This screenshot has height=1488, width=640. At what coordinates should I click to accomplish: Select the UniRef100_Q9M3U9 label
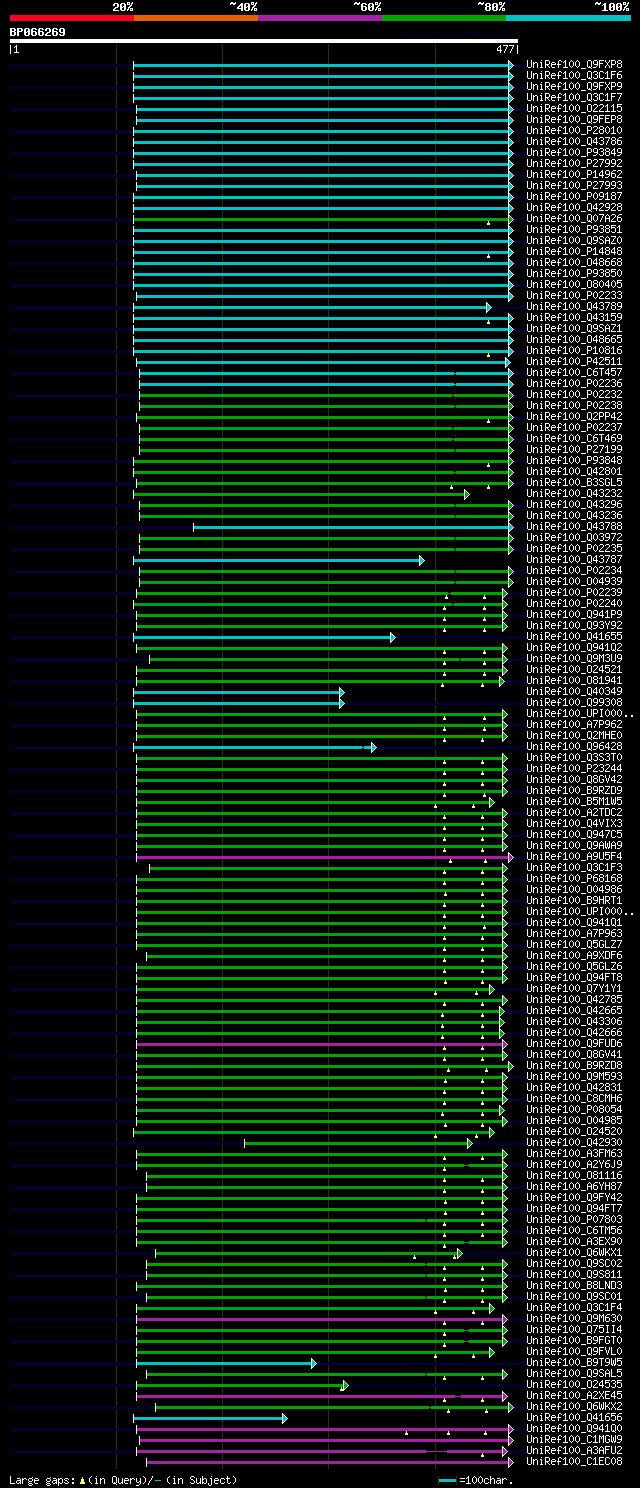[x=574, y=659]
